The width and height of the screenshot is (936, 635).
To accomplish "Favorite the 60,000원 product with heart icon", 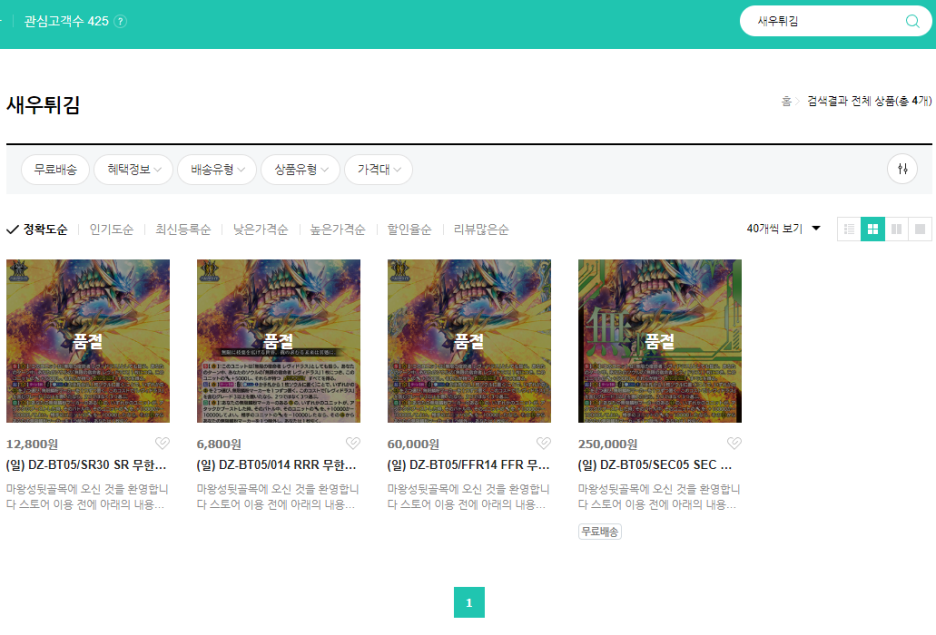I will (x=543, y=443).
